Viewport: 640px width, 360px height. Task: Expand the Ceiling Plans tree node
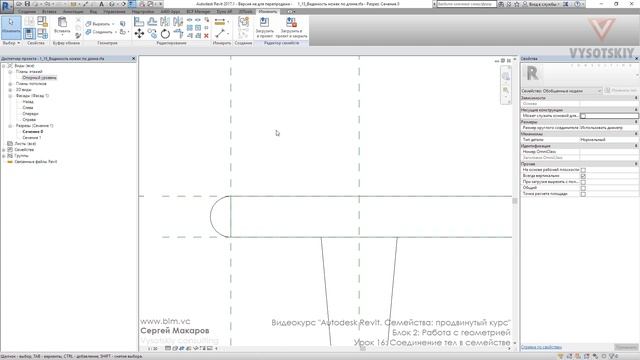(x=10, y=84)
